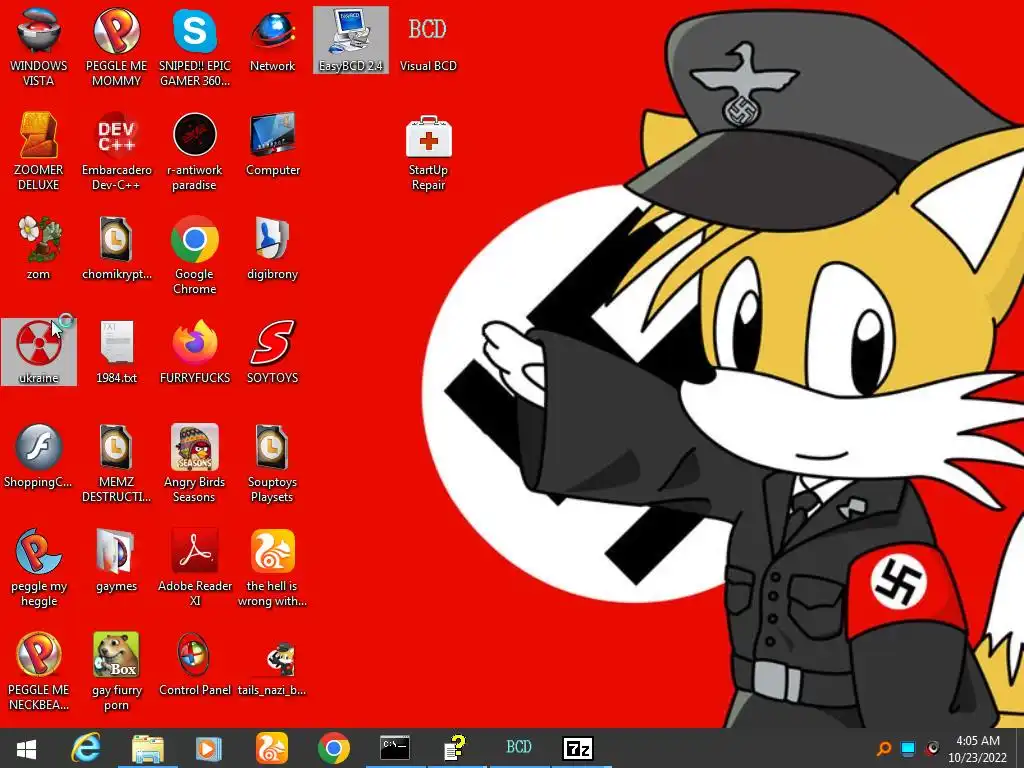Open Visual BCD desktop shortcut
The width and height of the screenshot is (1024, 768).
click(x=428, y=40)
